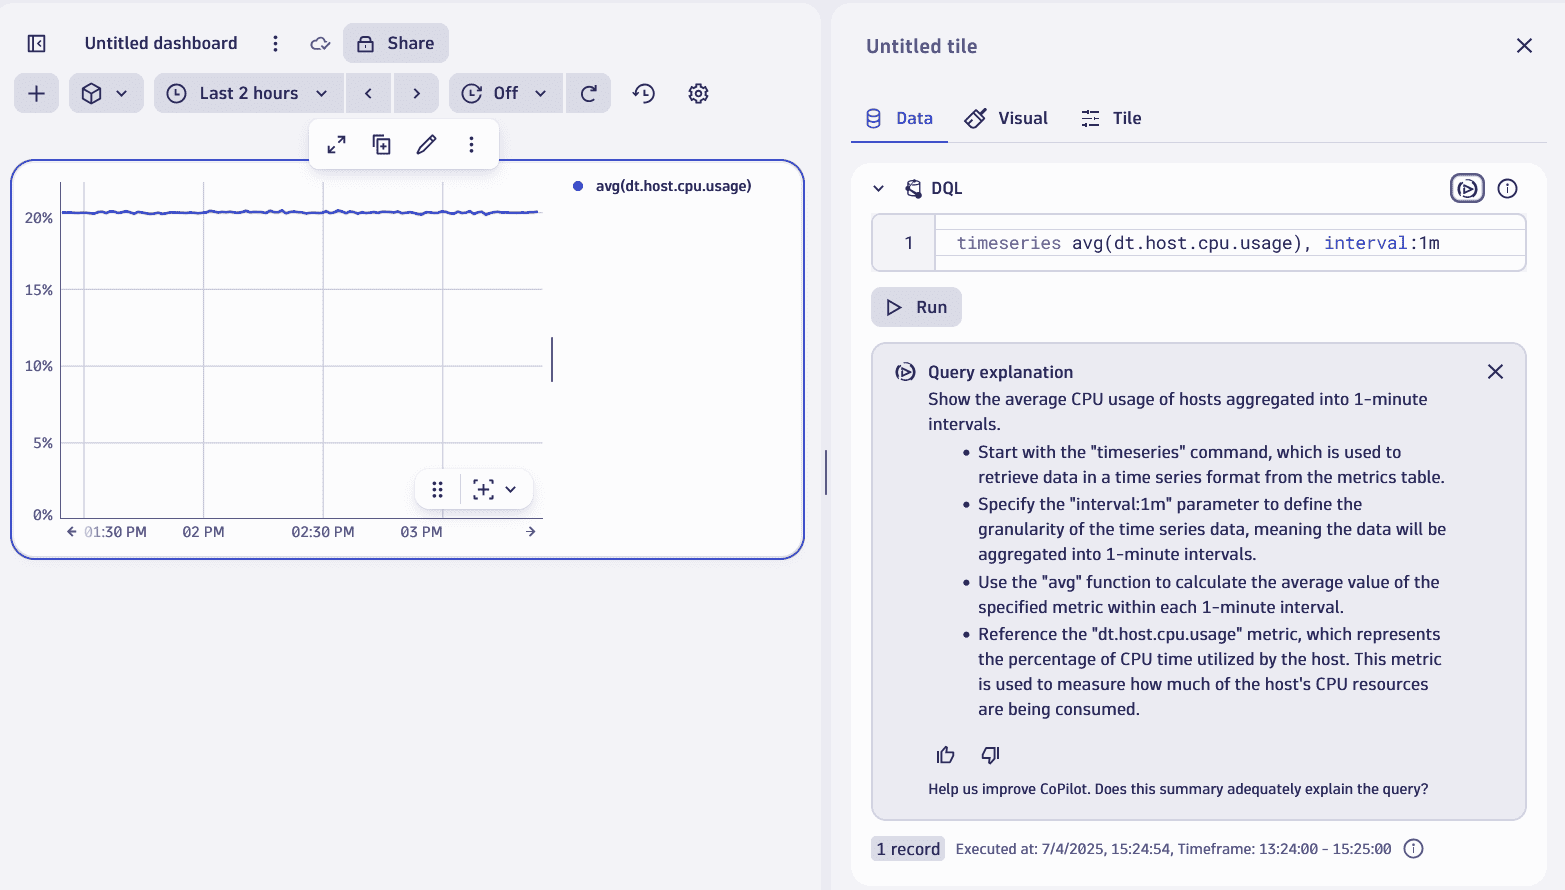The width and height of the screenshot is (1565, 890).
Task: Click into the DQL query editor
Action: point(1230,243)
